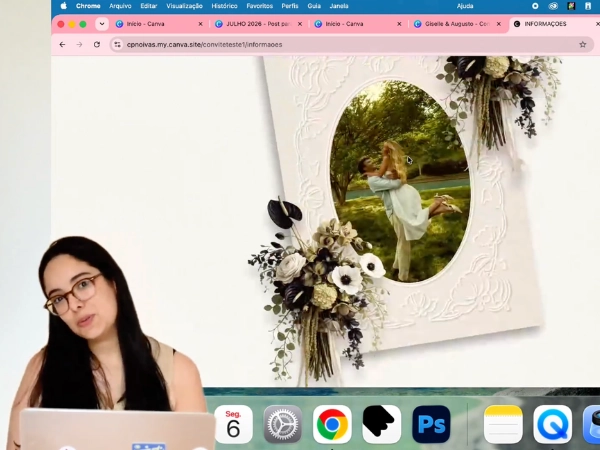Open the black-and-white app icon in Dock
The image size is (600, 450).
click(x=382, y=424)
